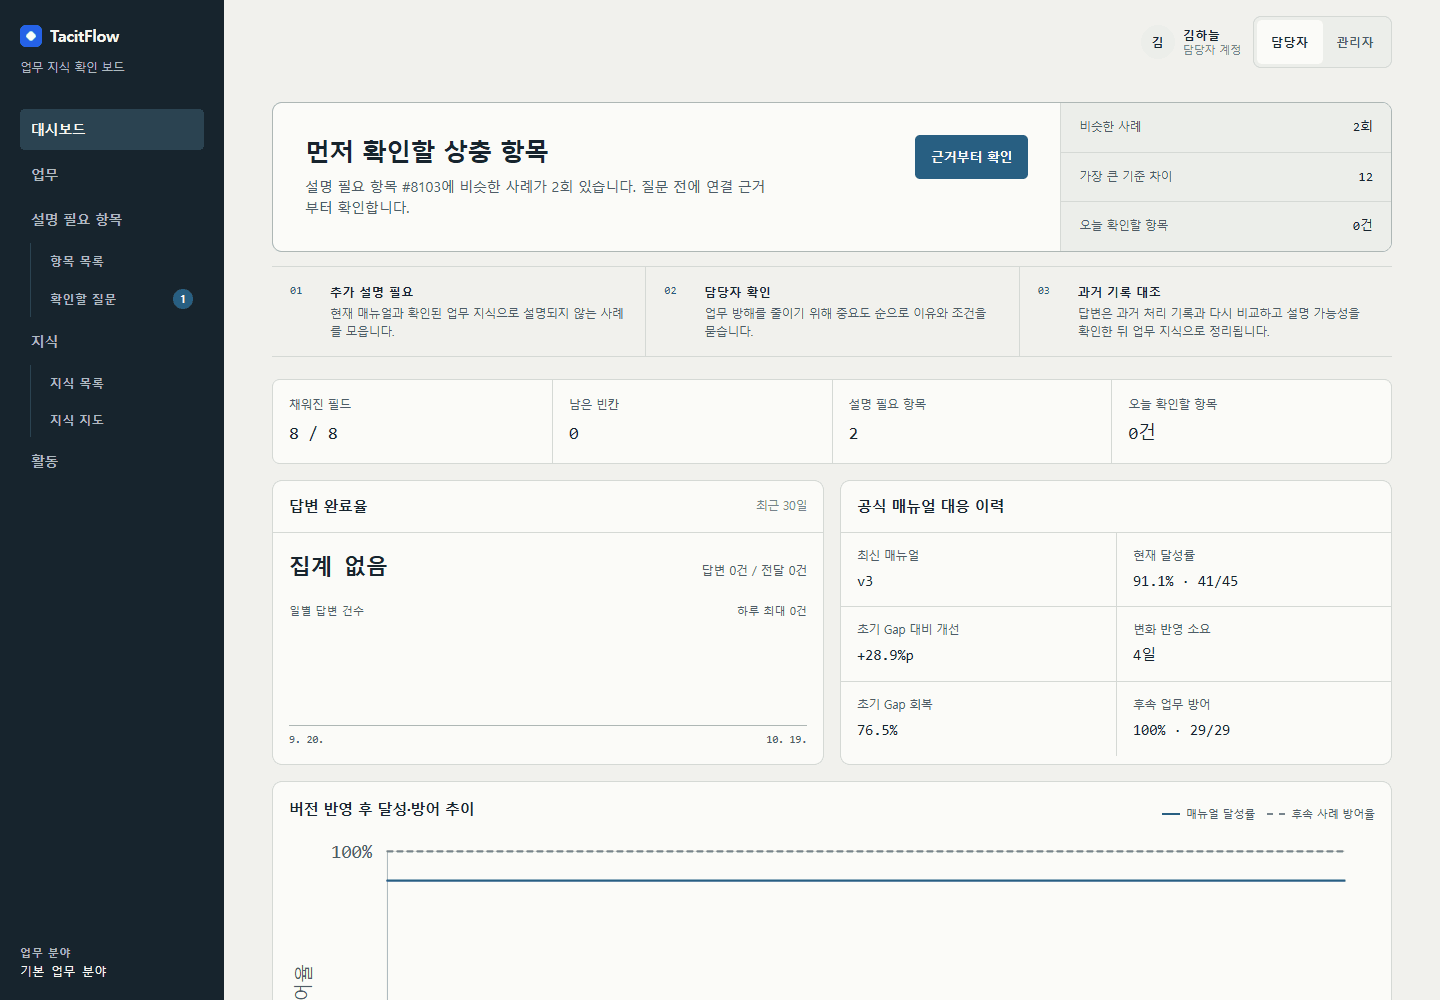The image size is (1440, 1000).
Task: Click the 100% axis label on the trend chart
Action: pos(352,852)
